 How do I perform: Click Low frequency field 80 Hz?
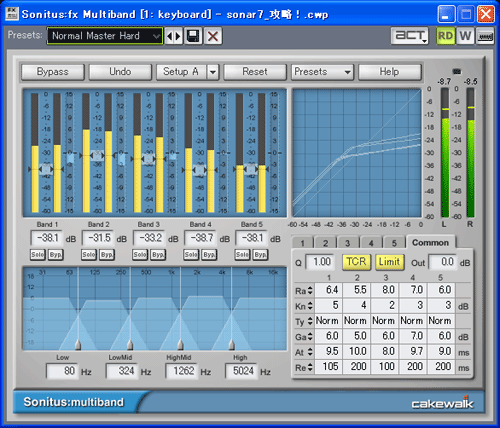click(62, 371)
